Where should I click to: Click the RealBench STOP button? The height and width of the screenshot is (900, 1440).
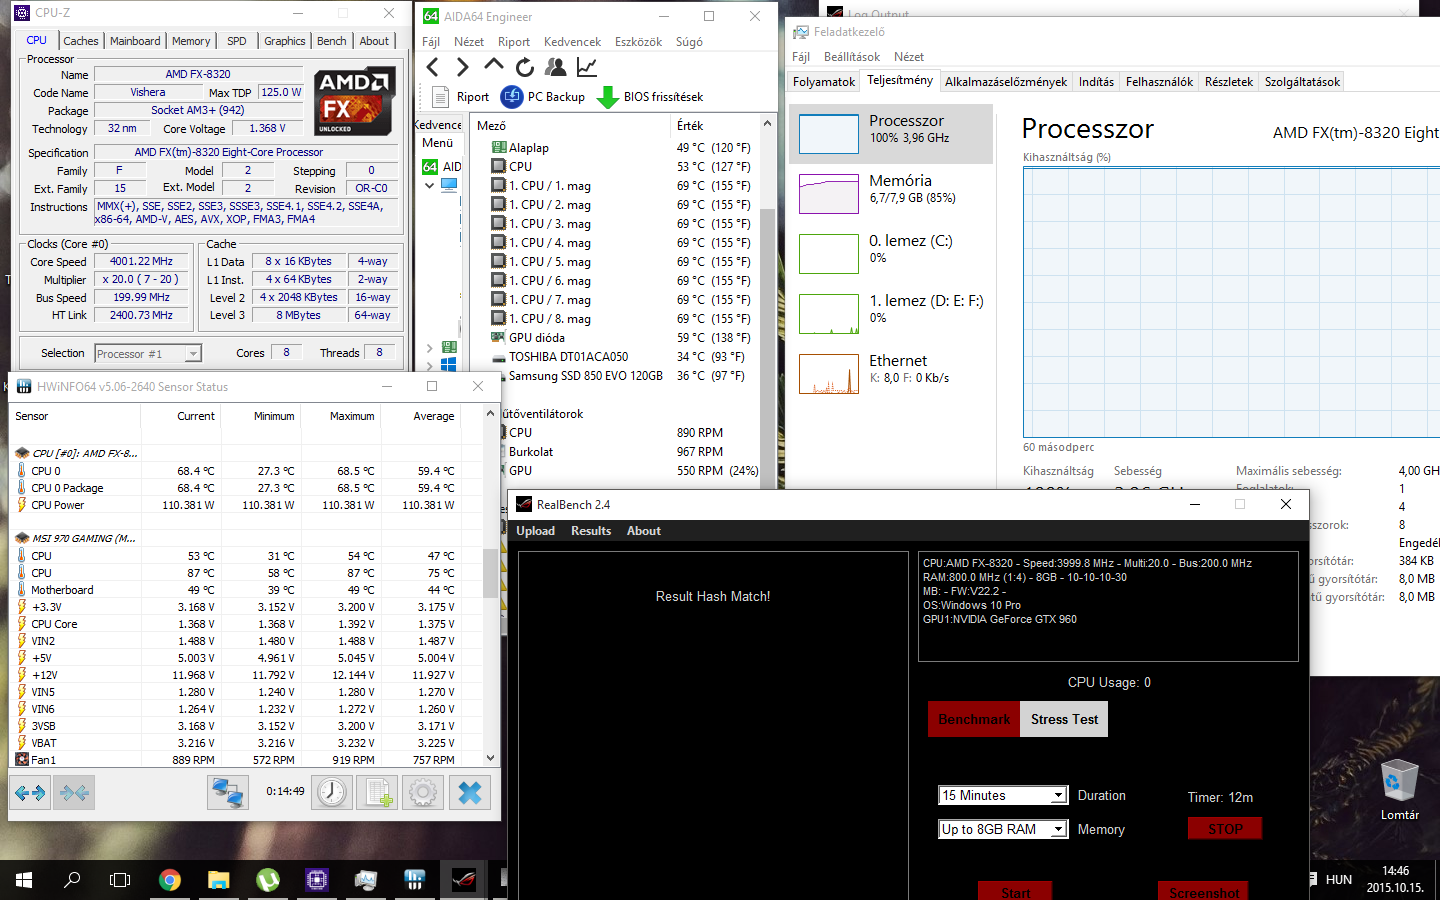[x=1225, y=829]
